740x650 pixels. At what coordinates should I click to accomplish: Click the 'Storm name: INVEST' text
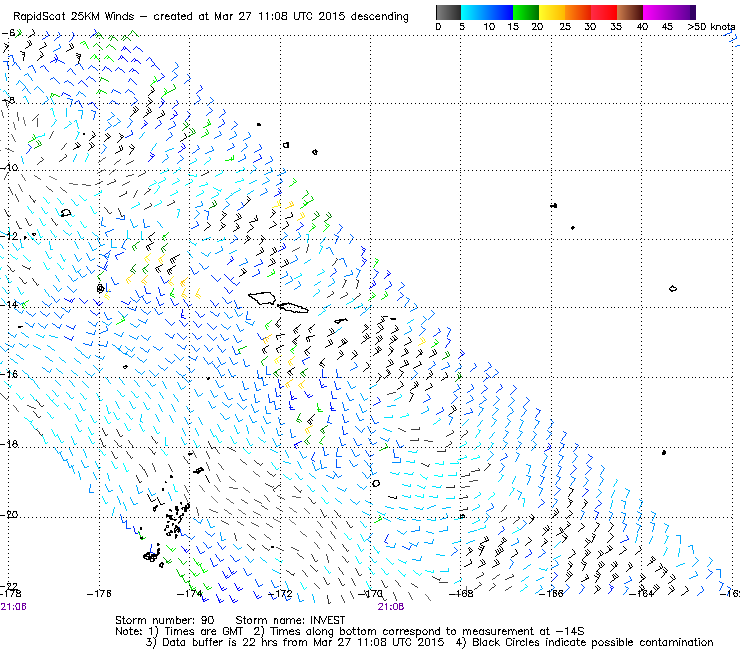290,620
